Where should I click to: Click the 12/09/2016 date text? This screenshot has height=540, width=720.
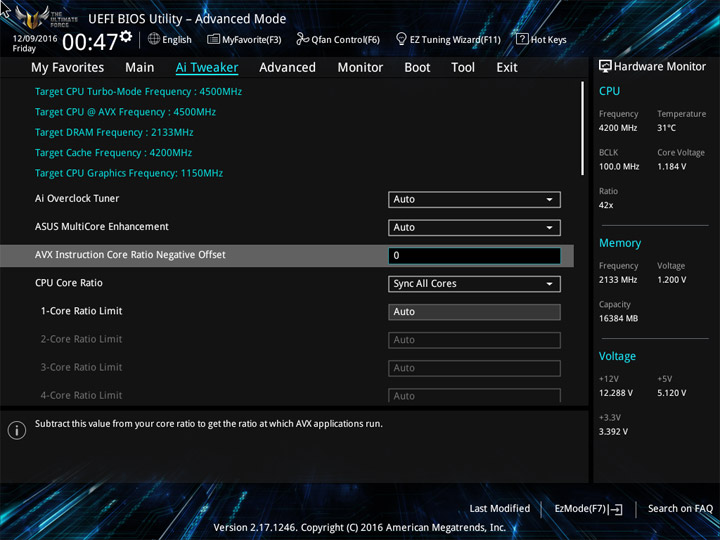35,39
